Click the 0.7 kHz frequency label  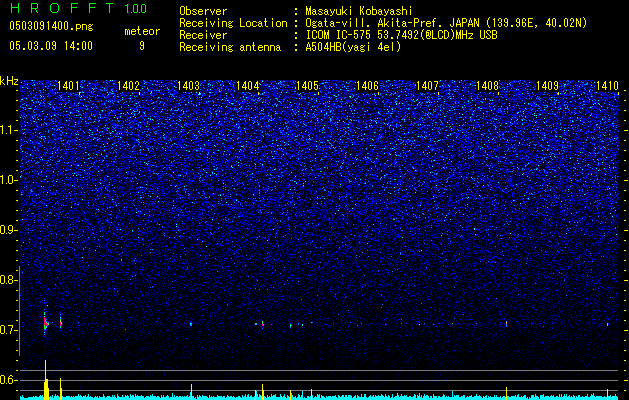pos(8,330)
